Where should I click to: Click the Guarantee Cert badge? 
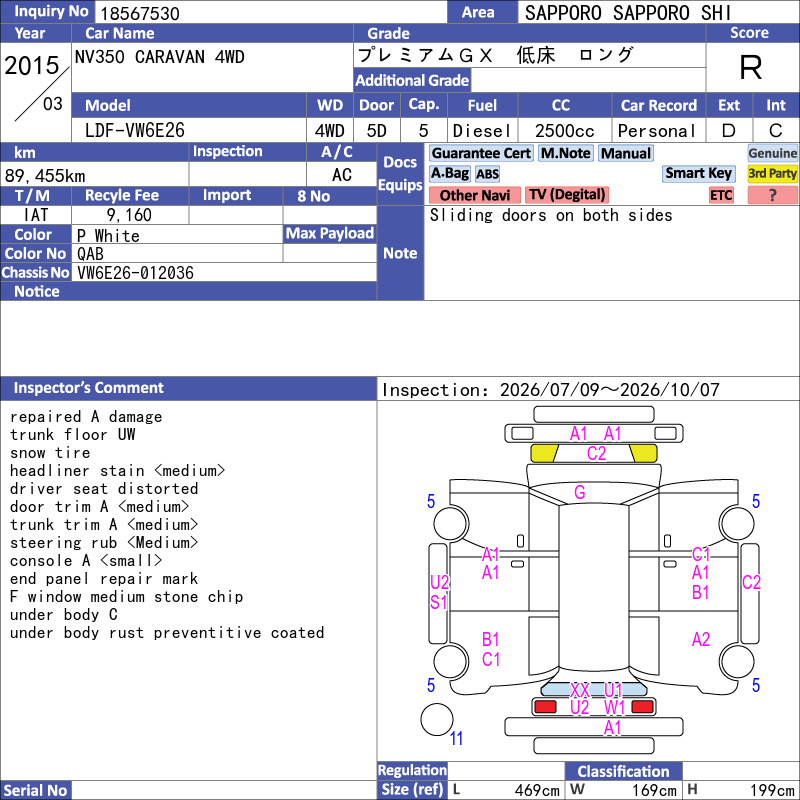click(x=481, y=153)
